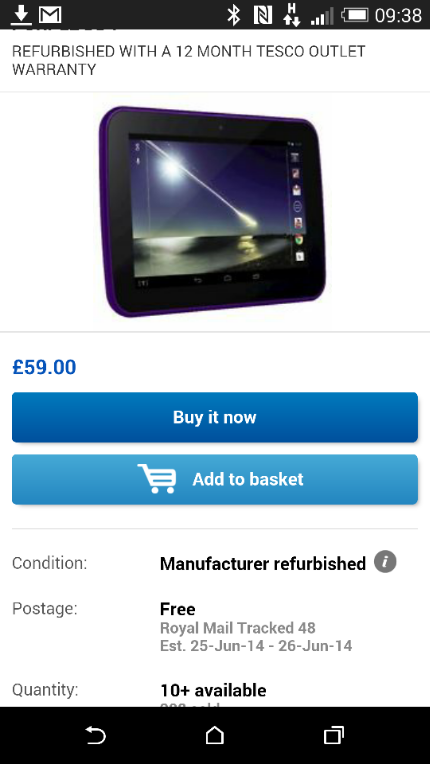
Task: Tap the mobile signal strength icon
Action: tap(322, 16)
